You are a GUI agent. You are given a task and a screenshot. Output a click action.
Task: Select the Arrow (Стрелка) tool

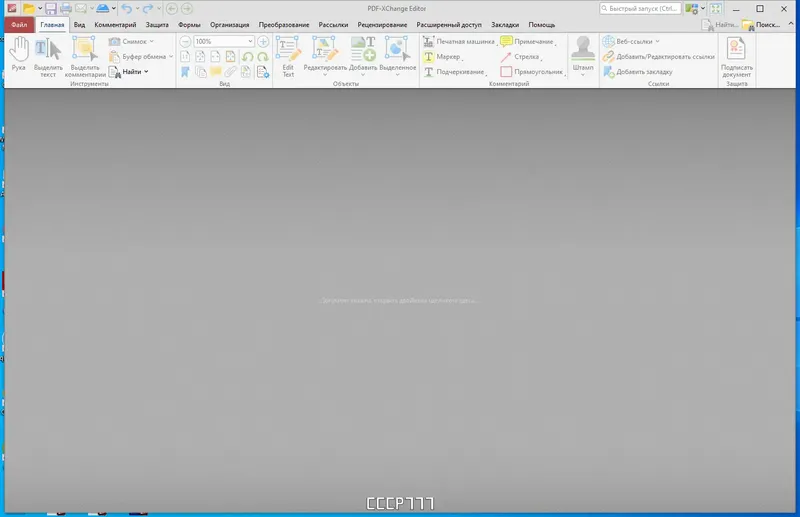[520, 57]
